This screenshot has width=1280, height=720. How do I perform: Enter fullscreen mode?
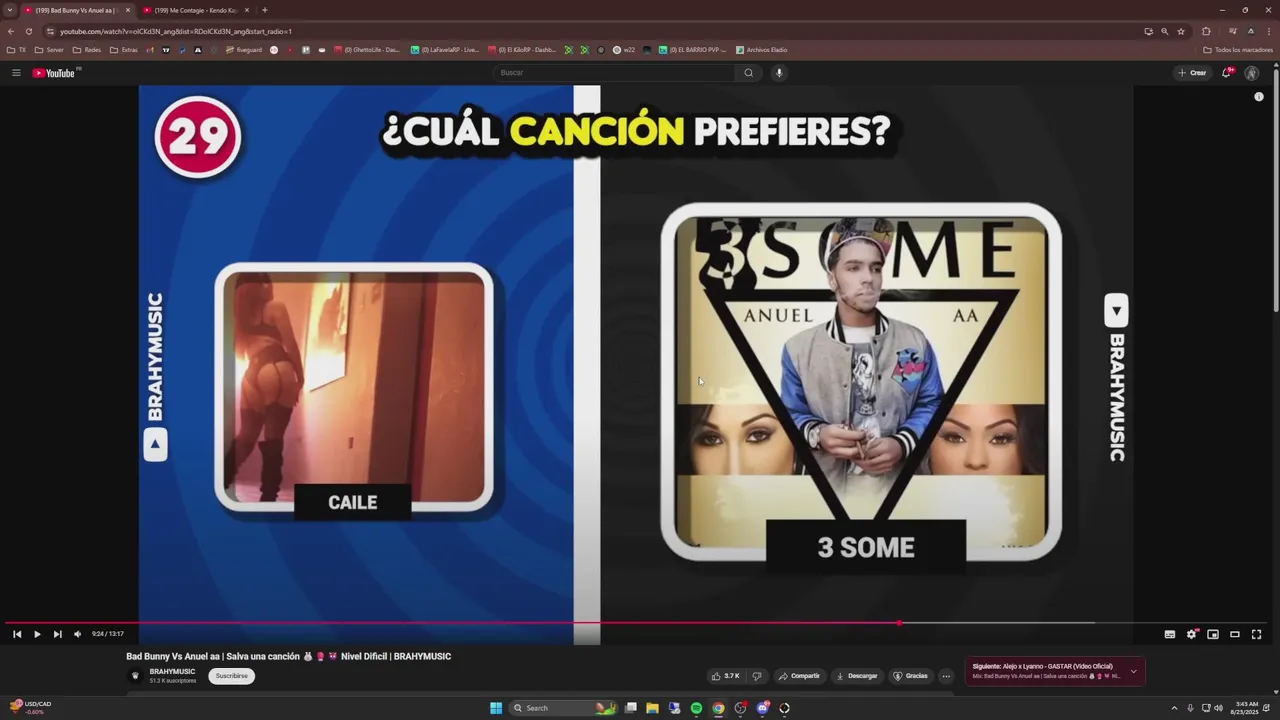pyautogui.click(x=1257, y=634)
